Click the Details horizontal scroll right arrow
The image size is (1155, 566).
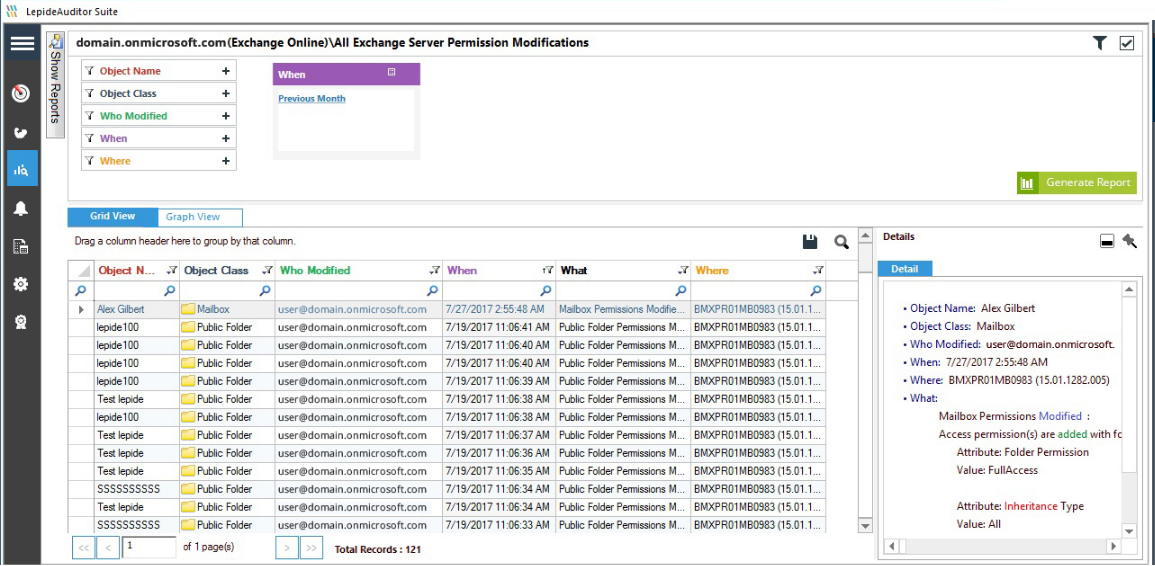coord(1113,547)
